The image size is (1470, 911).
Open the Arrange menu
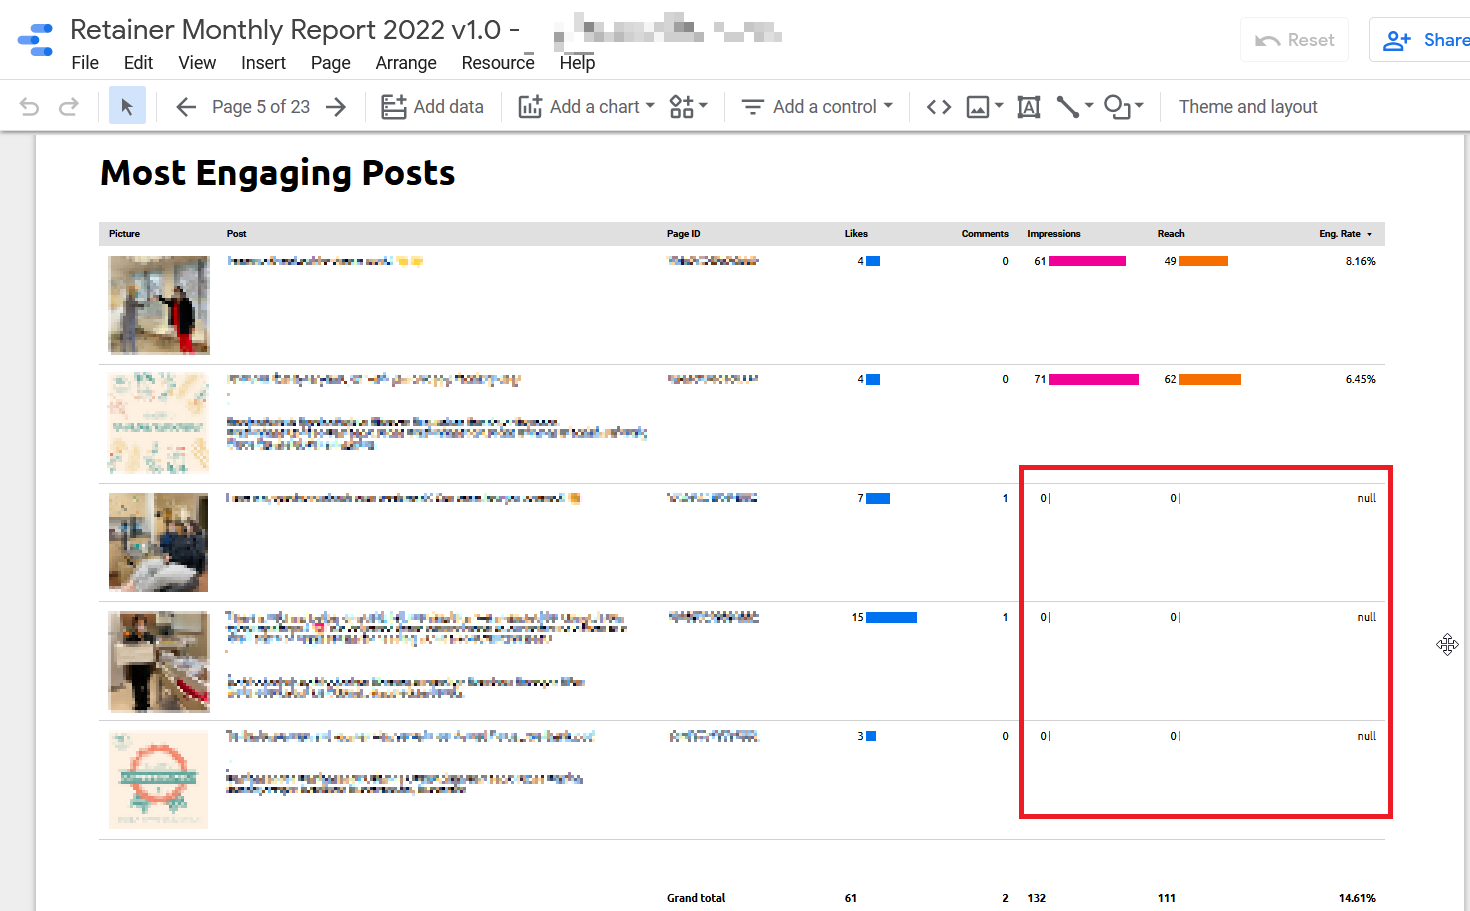click(406, 63)
